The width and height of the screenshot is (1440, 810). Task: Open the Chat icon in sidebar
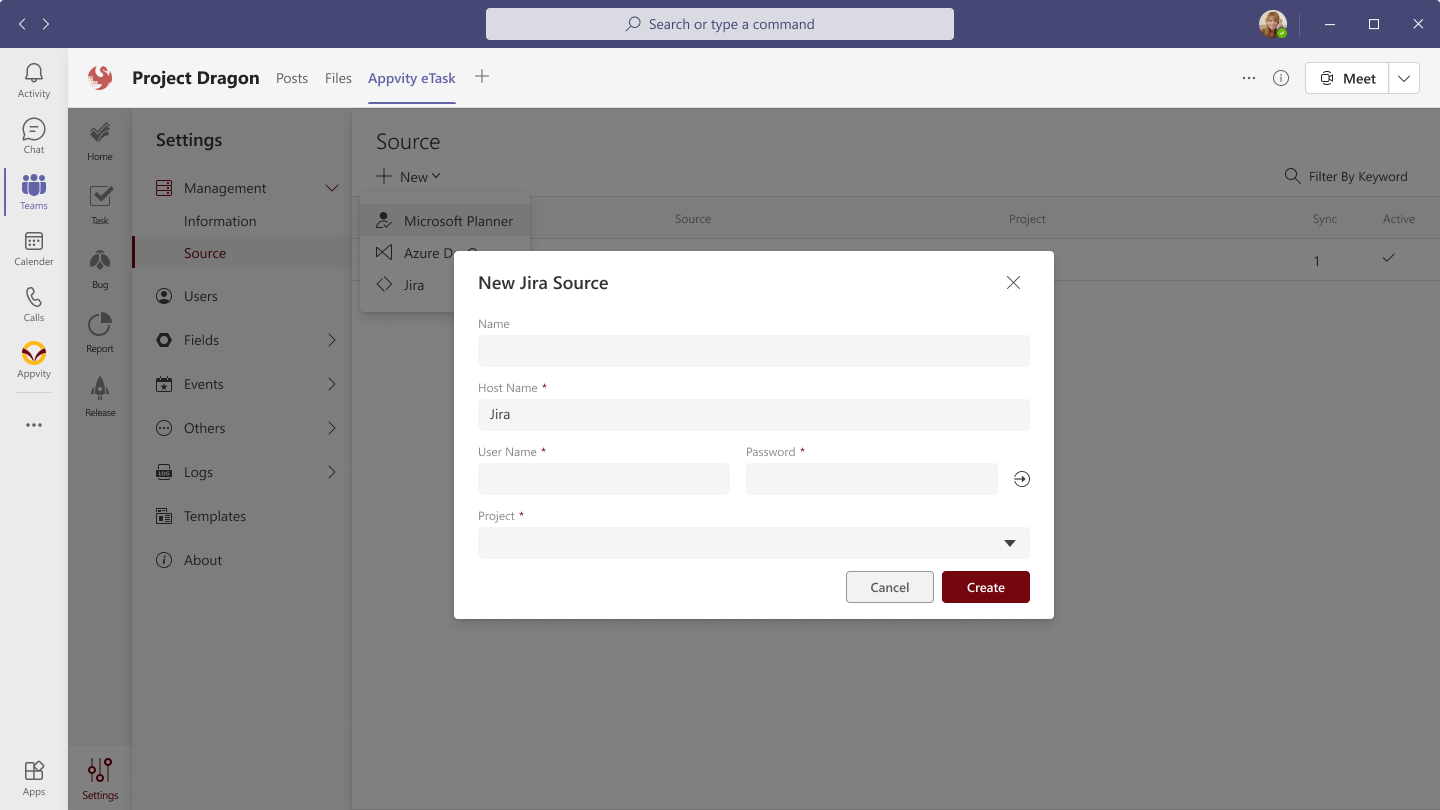coord(34,136)
